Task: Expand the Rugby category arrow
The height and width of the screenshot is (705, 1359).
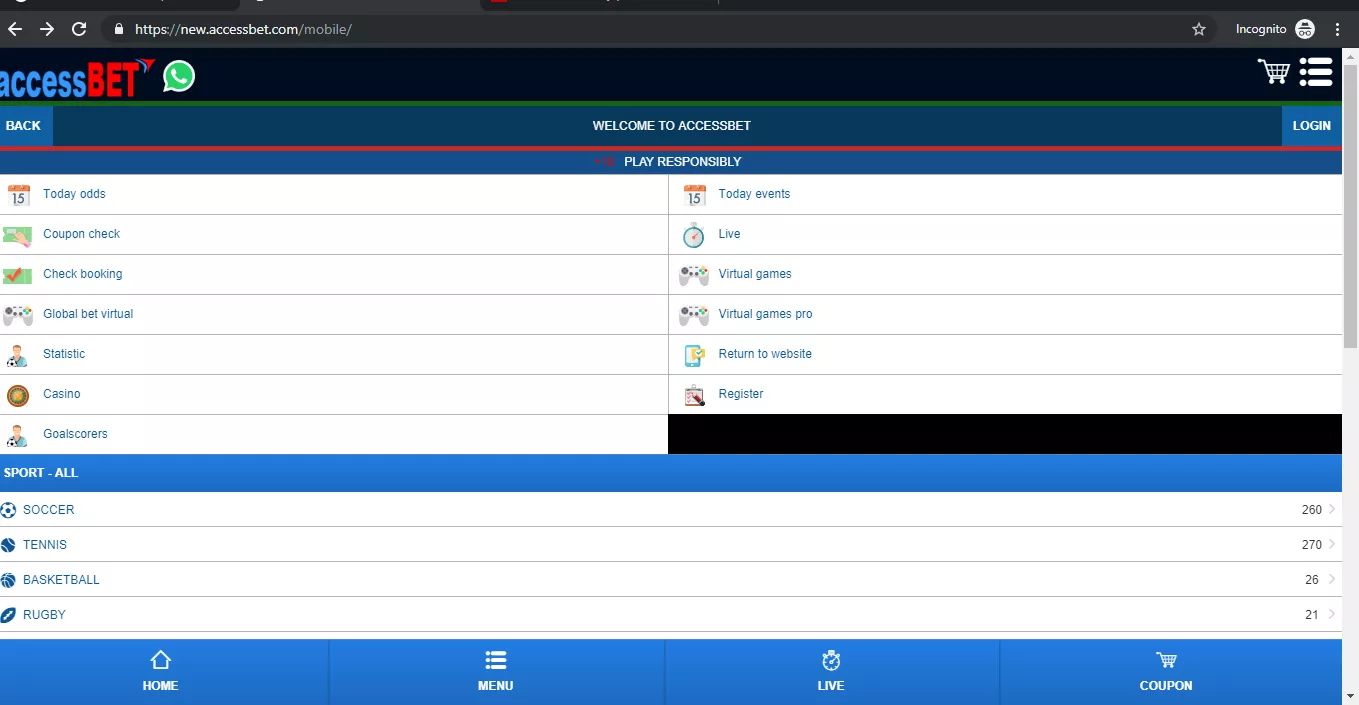Action: click(1332, 615)
